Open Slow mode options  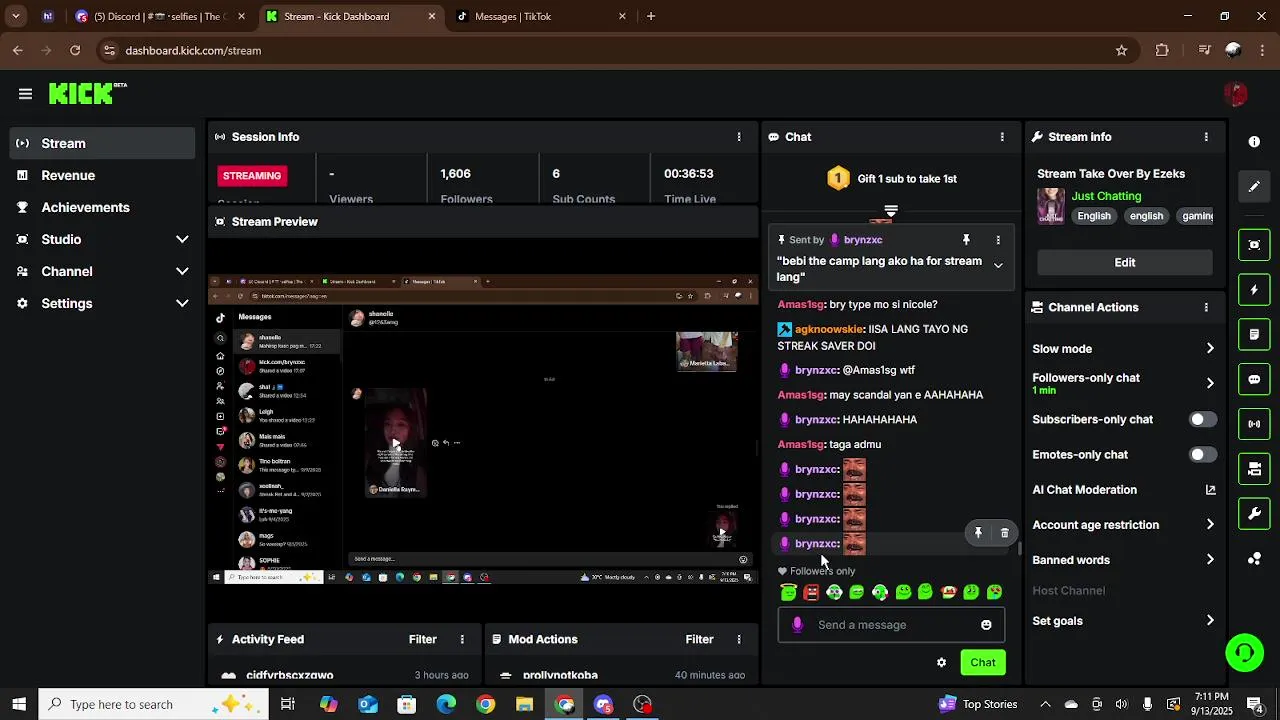[x=1124, y=349]
